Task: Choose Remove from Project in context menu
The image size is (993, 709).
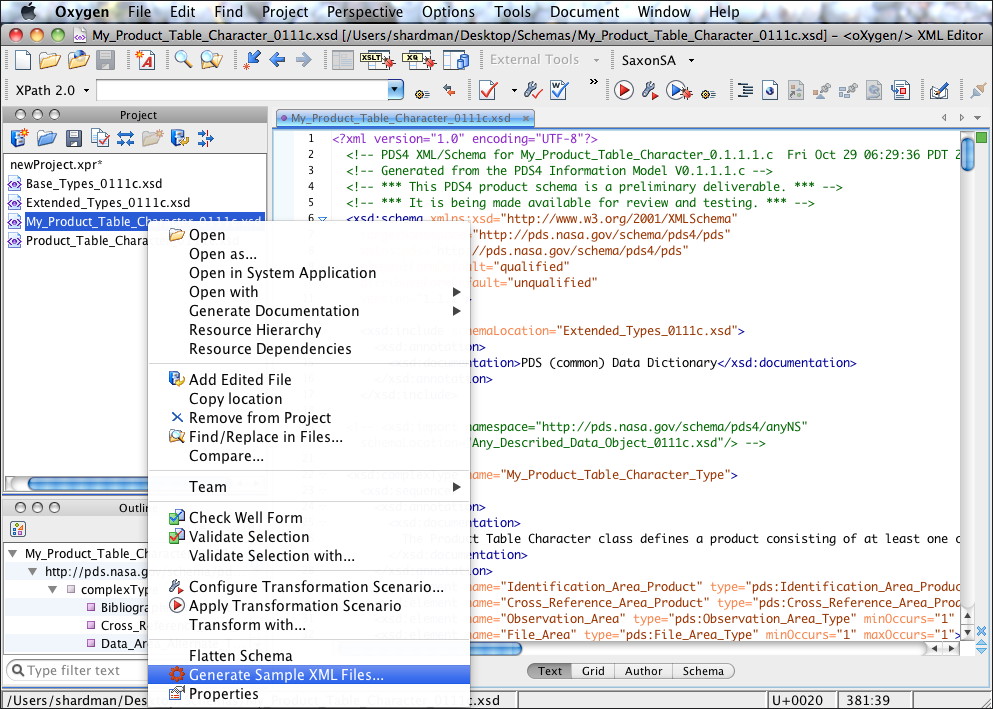Action: click(x=309, y=418)
